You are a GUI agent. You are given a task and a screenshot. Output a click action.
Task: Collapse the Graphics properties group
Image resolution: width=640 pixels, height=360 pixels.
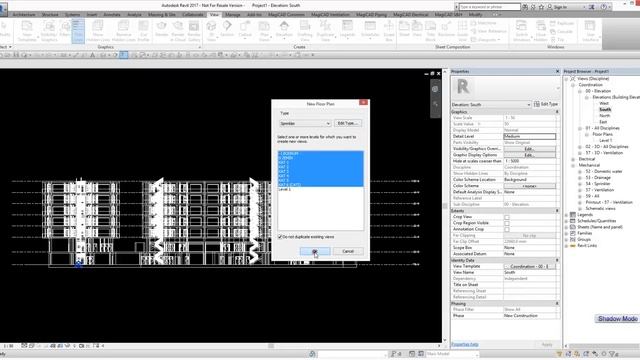click(557, 112)
